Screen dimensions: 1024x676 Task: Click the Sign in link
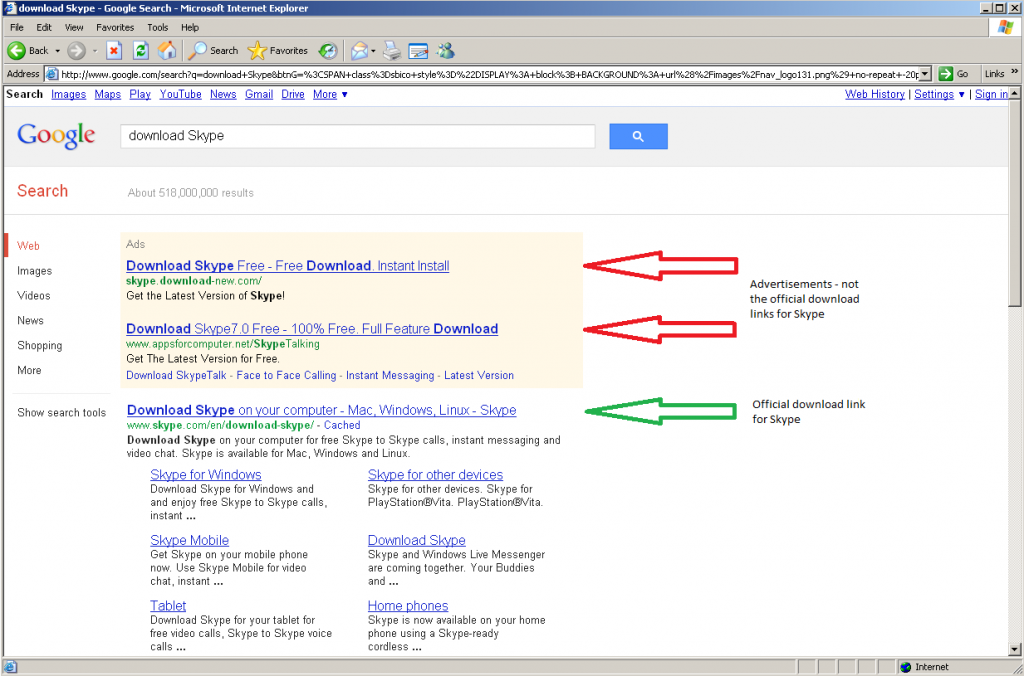click(x=991, y=94)
